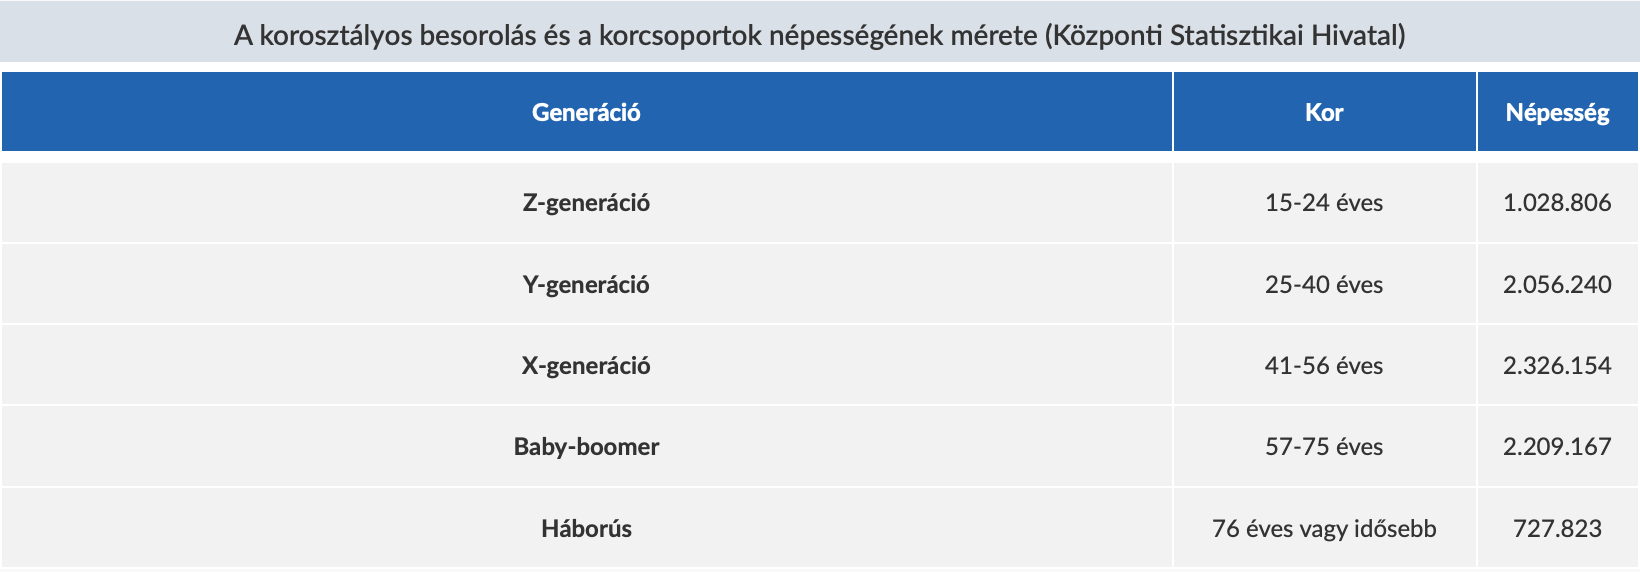This screenshot has width=1640, height=572.
Task: Click the Generáció column header
Action: (586, 112)
